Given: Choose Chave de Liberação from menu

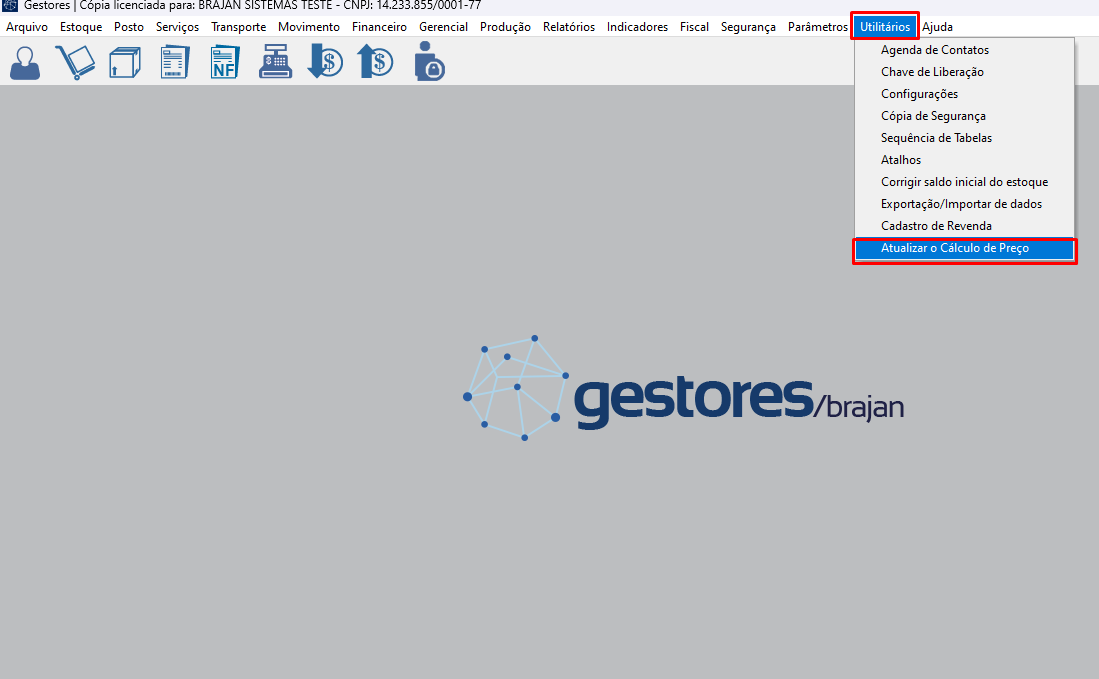Looking at the screenshot, I should coord(932,72).
